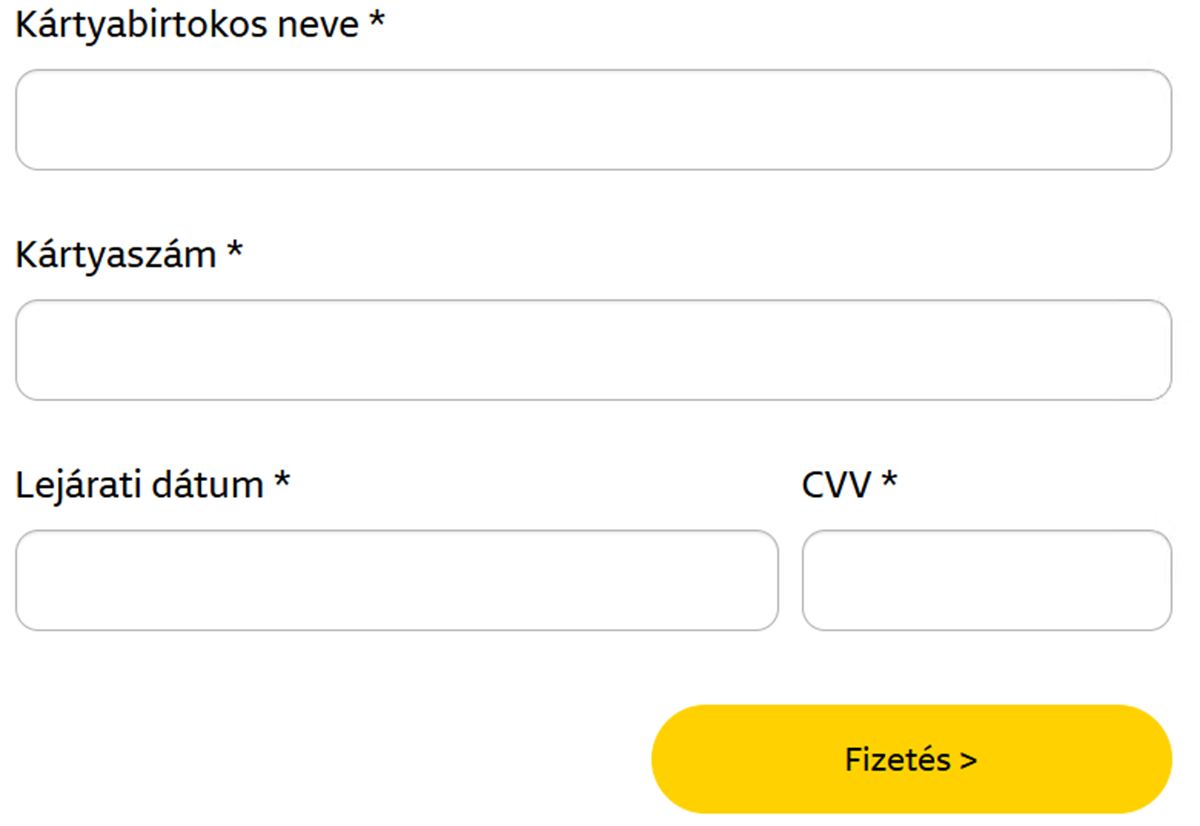
Task: Click the Kártyaszám label text
Action: (116, 255)
